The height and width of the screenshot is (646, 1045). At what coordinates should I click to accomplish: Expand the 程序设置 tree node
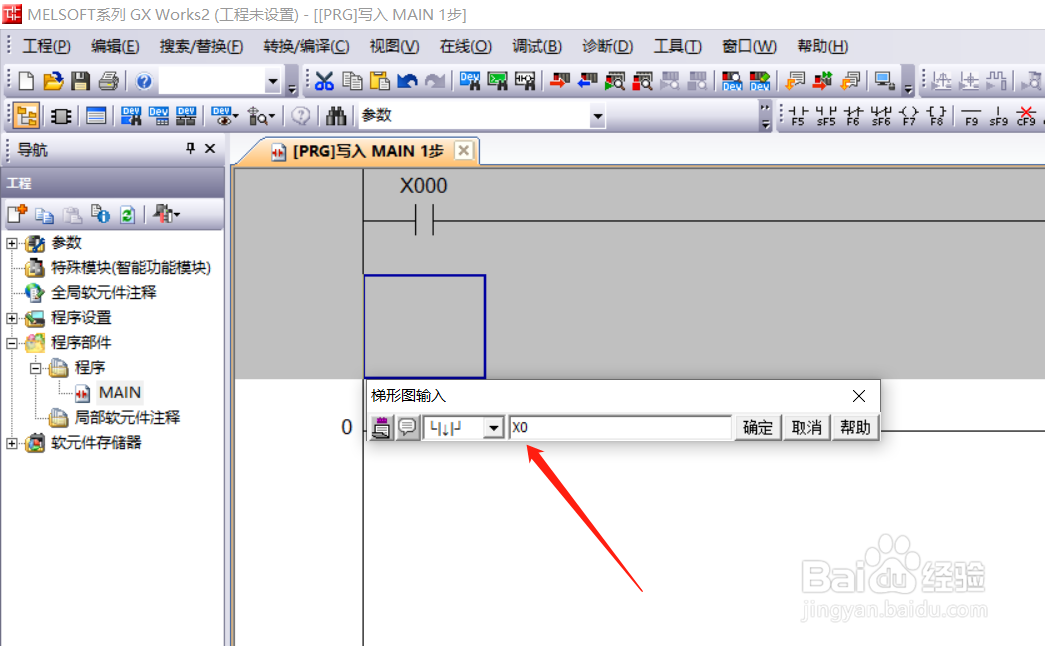[12, 318]
